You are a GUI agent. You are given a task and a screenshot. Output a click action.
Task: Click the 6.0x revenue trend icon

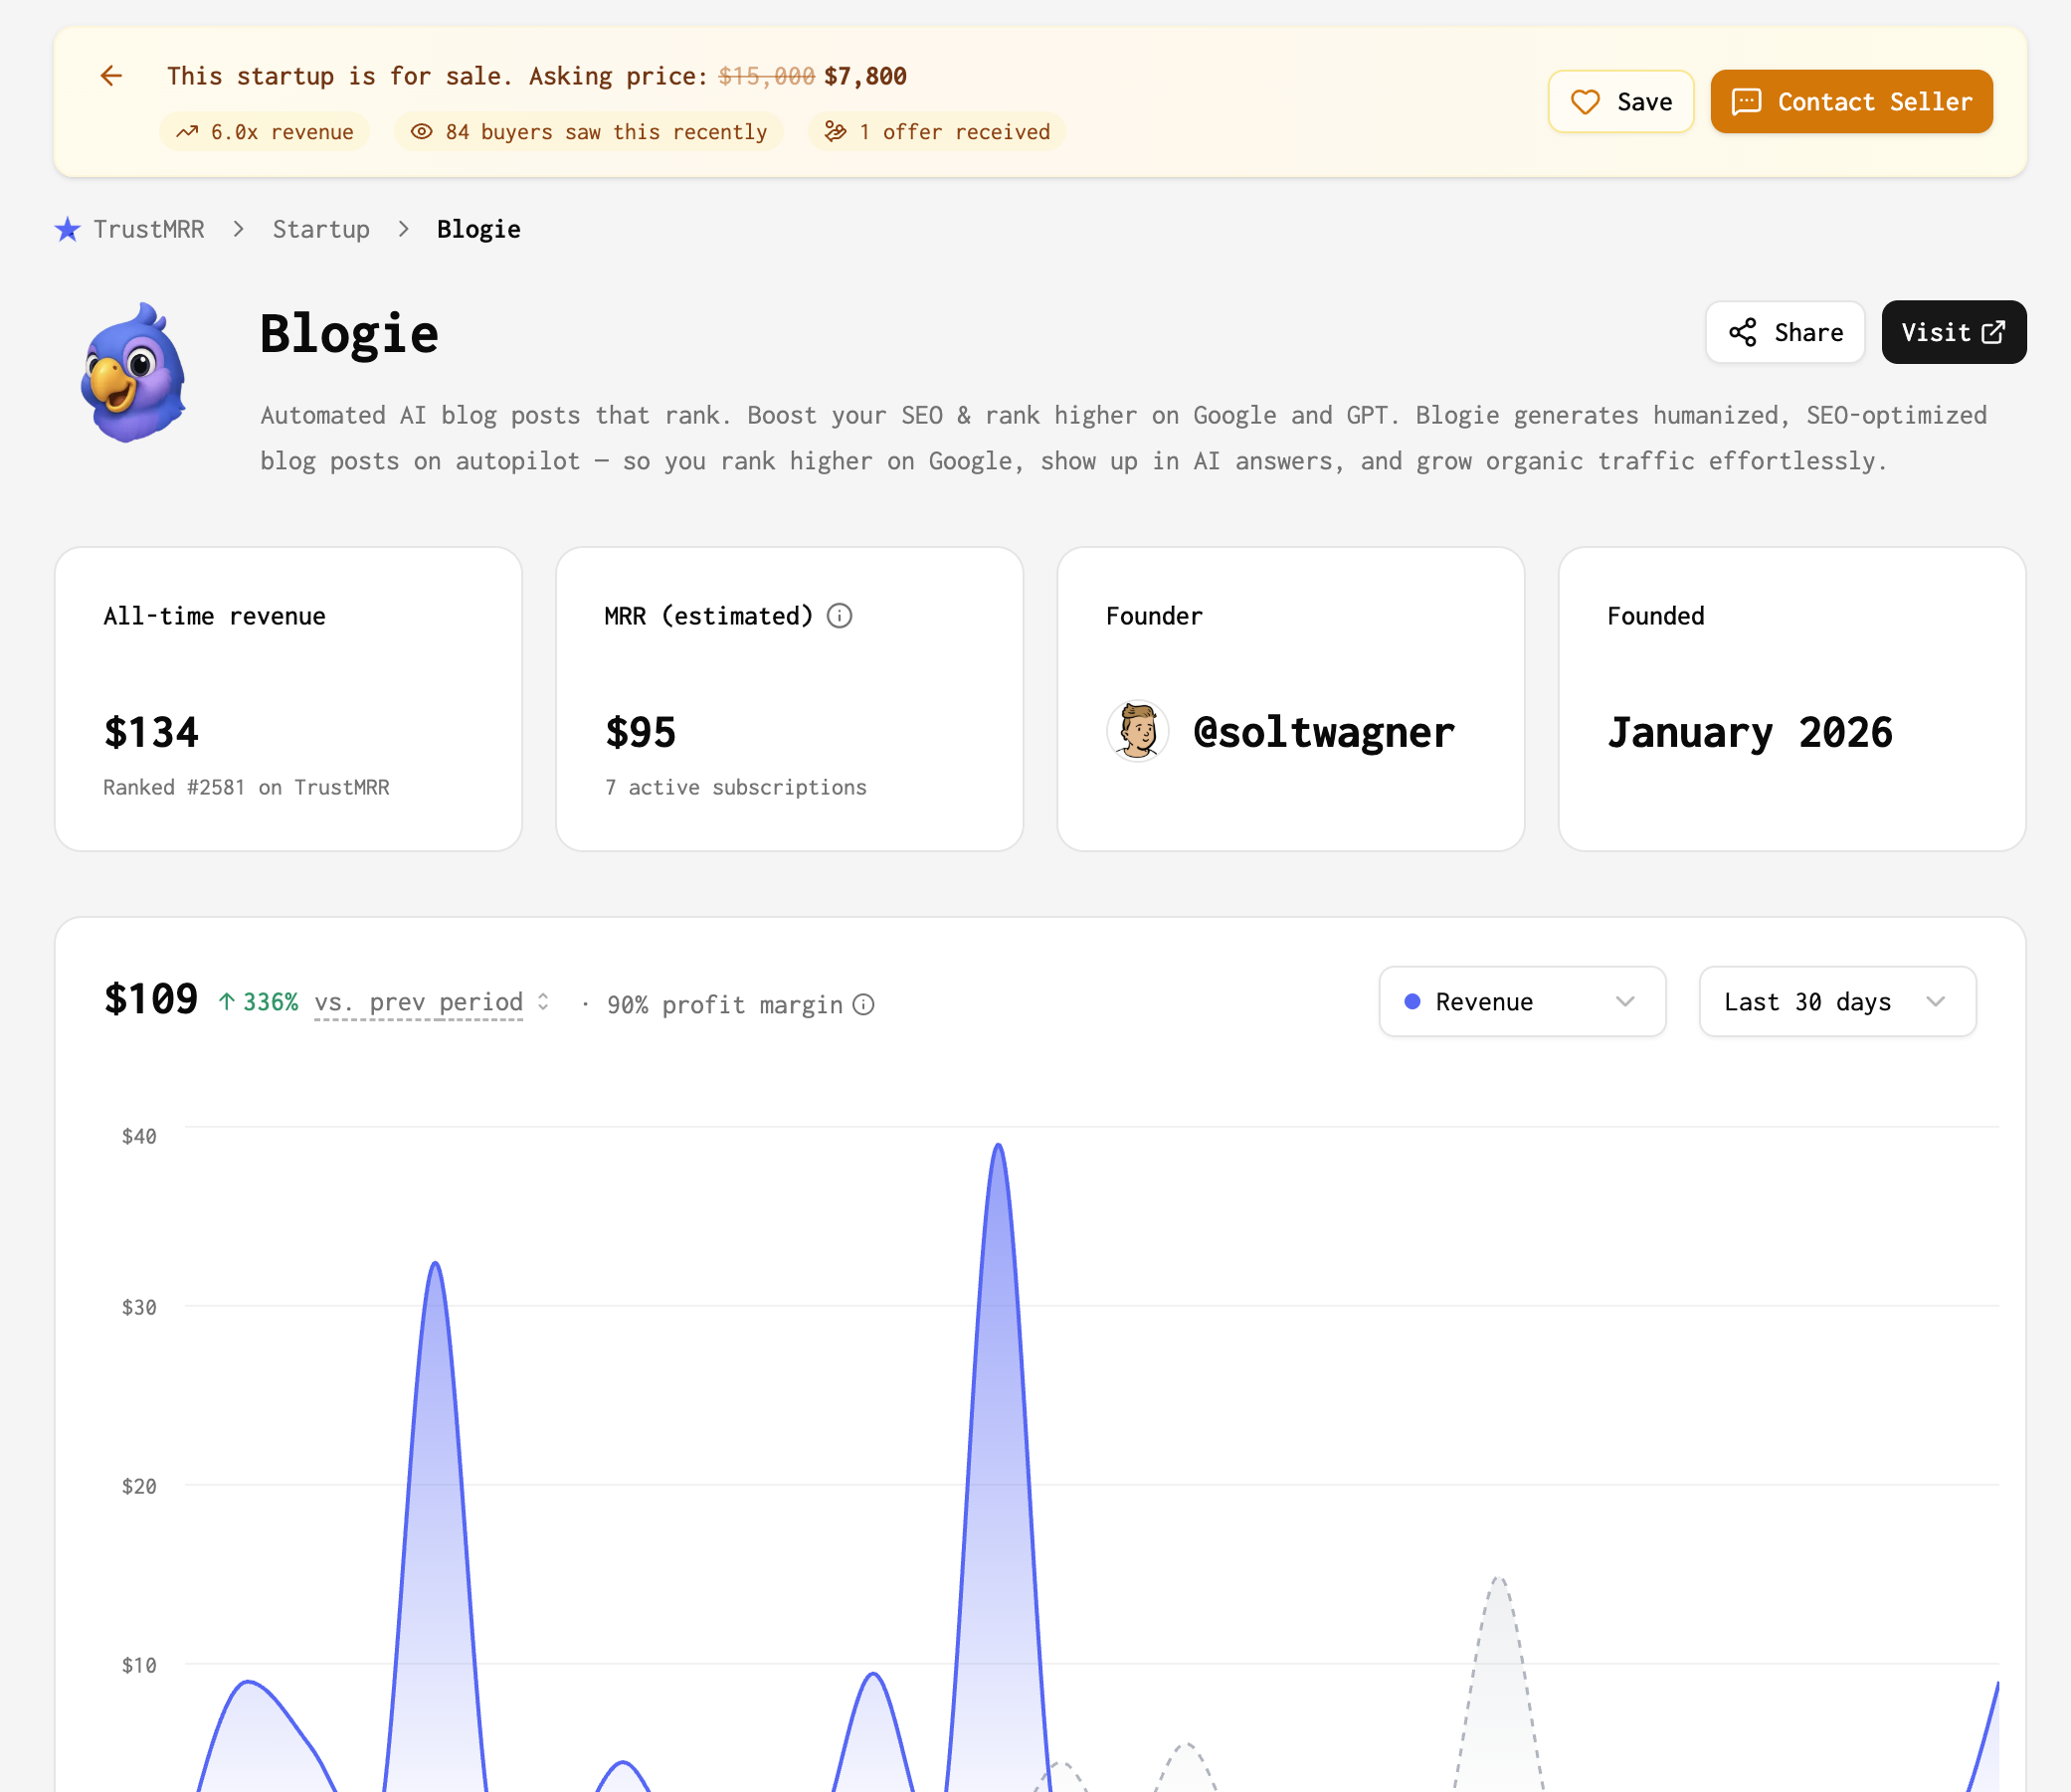tap(187, 132)
